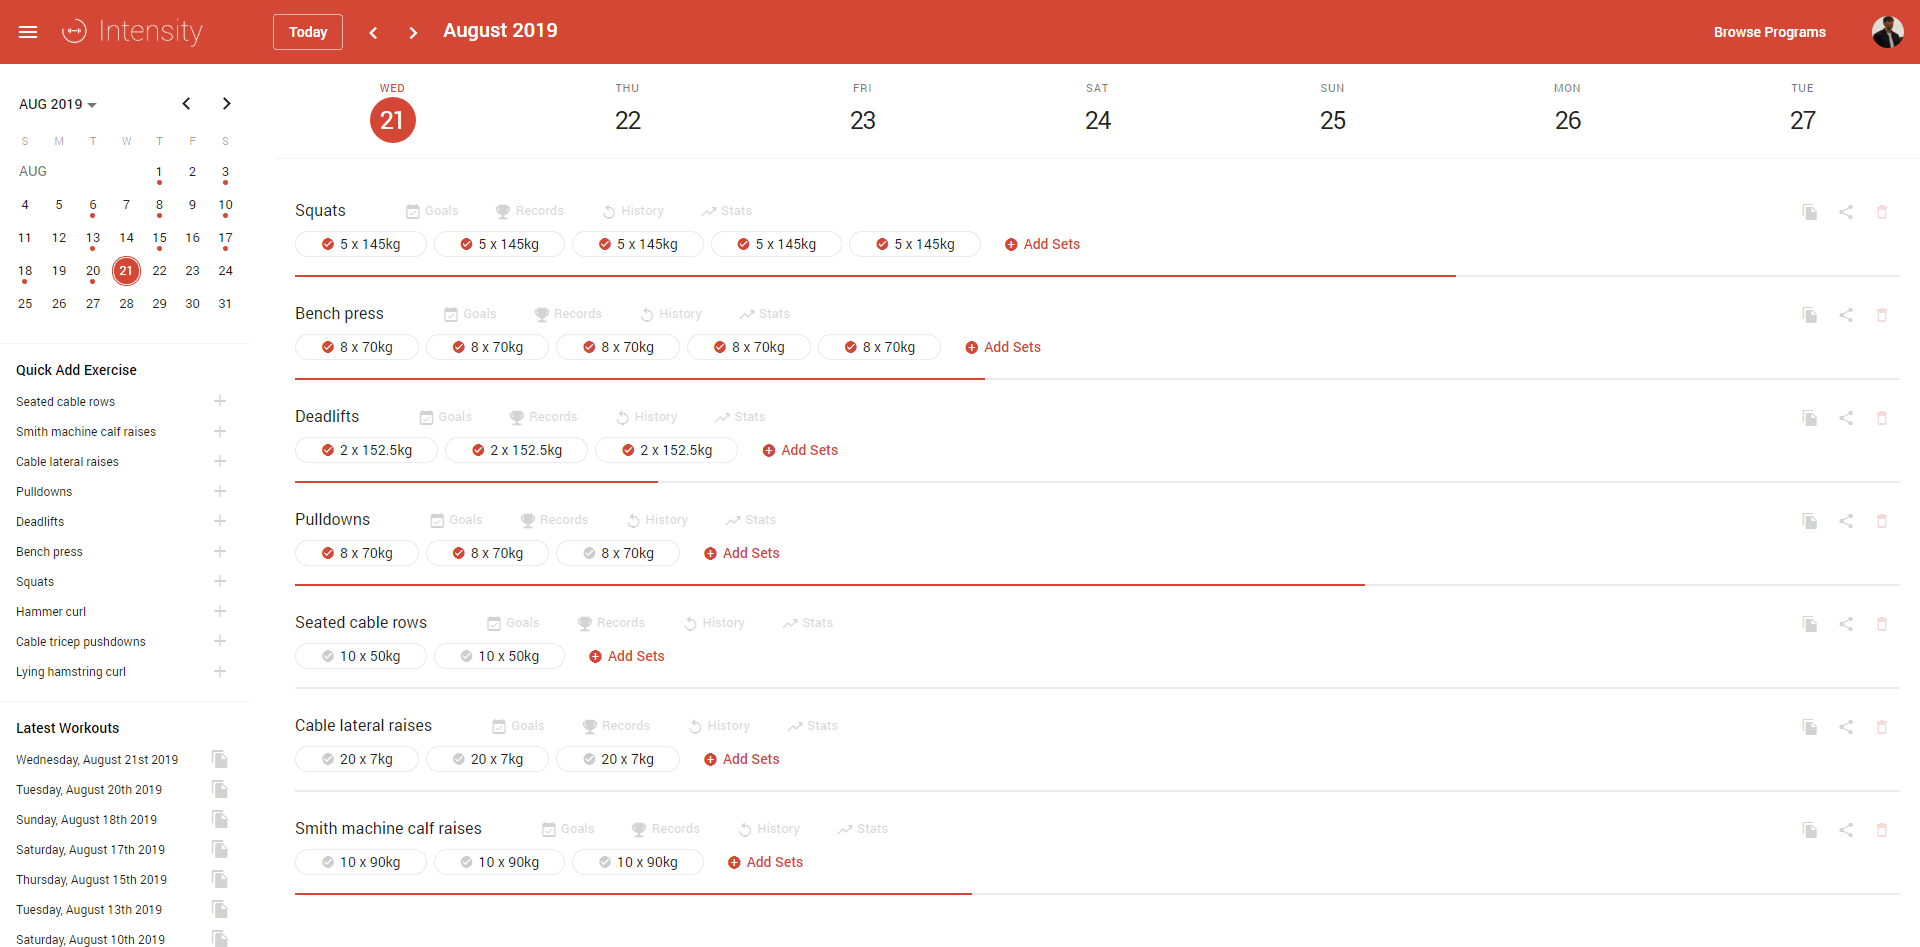Image resolution: width=1920 pixels, height=947 pixels.
Task: Share the Deadlifts exercise
Action: pos(1846,418)
